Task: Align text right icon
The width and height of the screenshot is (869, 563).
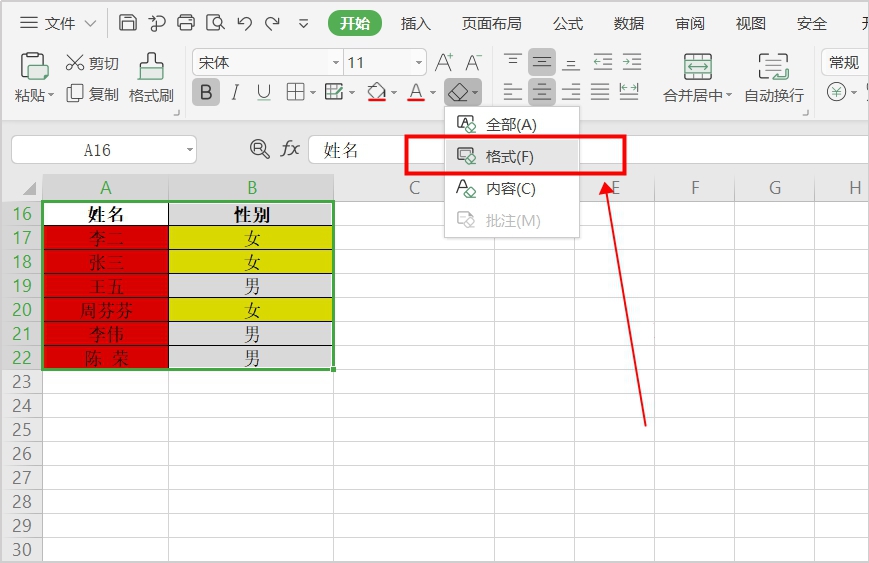Action: click(x=571, y=91)
